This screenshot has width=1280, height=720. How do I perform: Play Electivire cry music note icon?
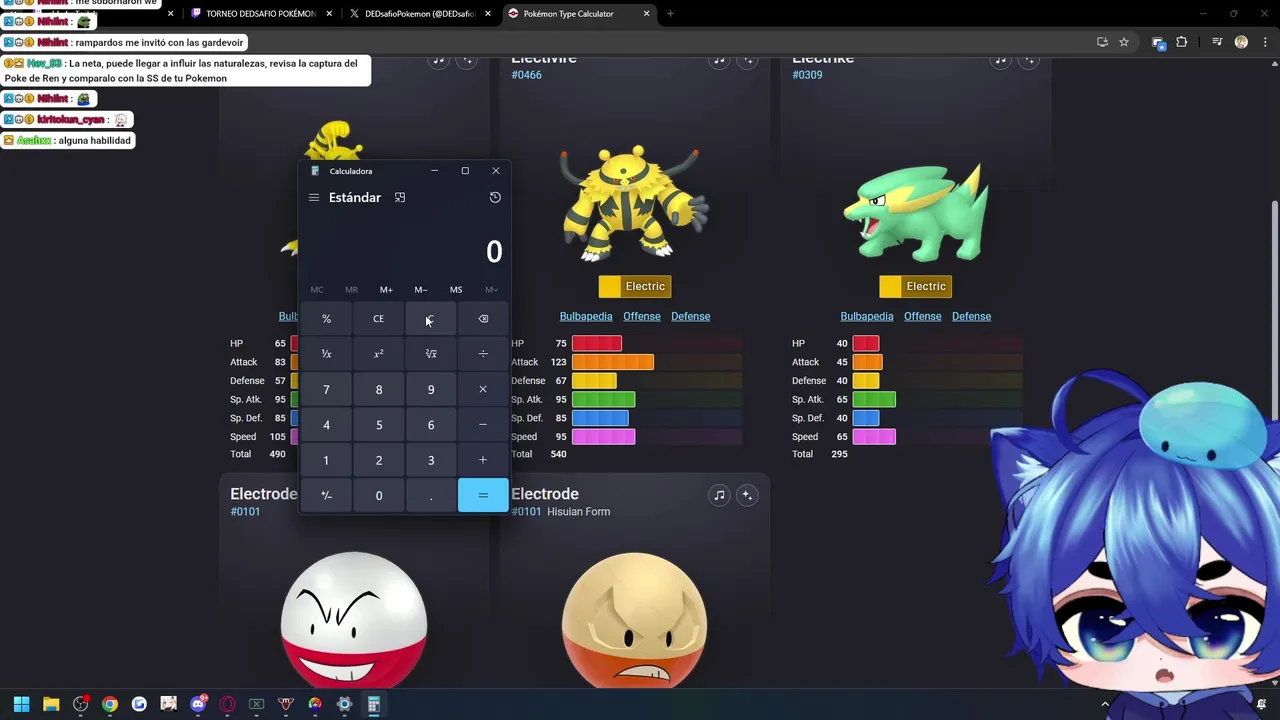pos(719,61)
